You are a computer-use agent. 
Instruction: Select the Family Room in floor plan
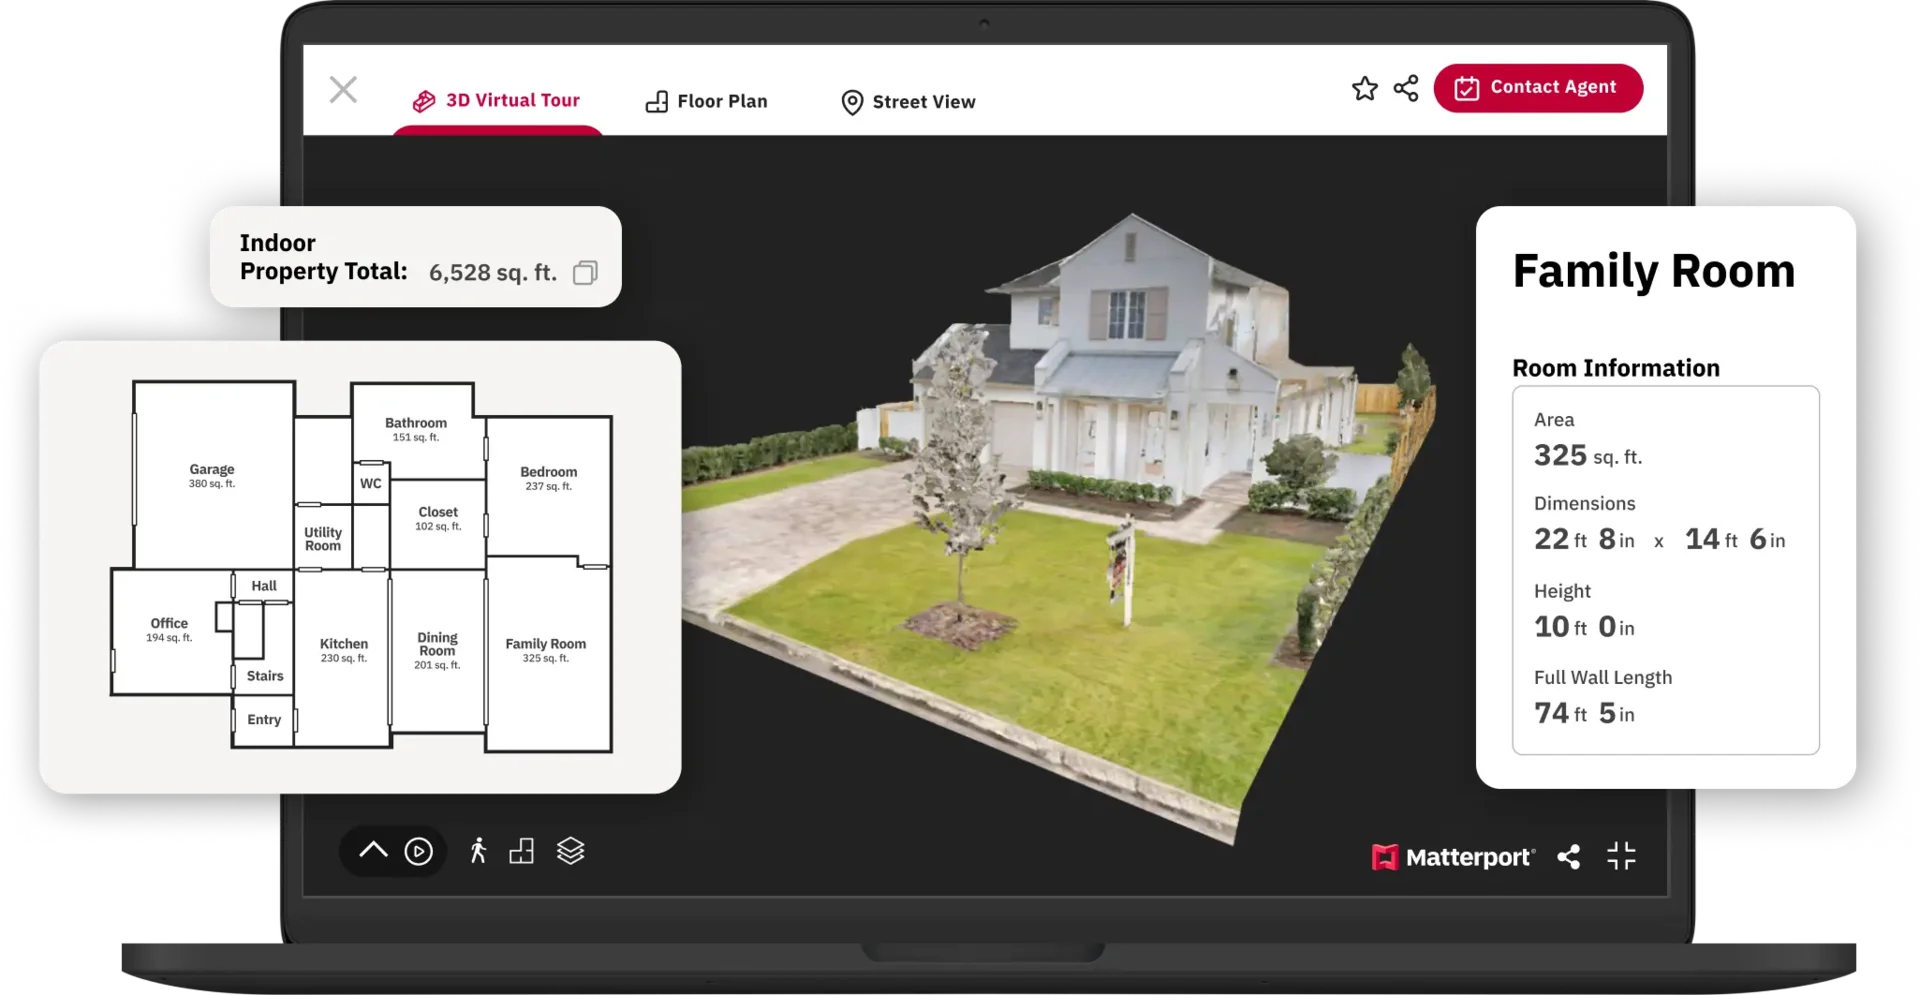tap(546, 650)
